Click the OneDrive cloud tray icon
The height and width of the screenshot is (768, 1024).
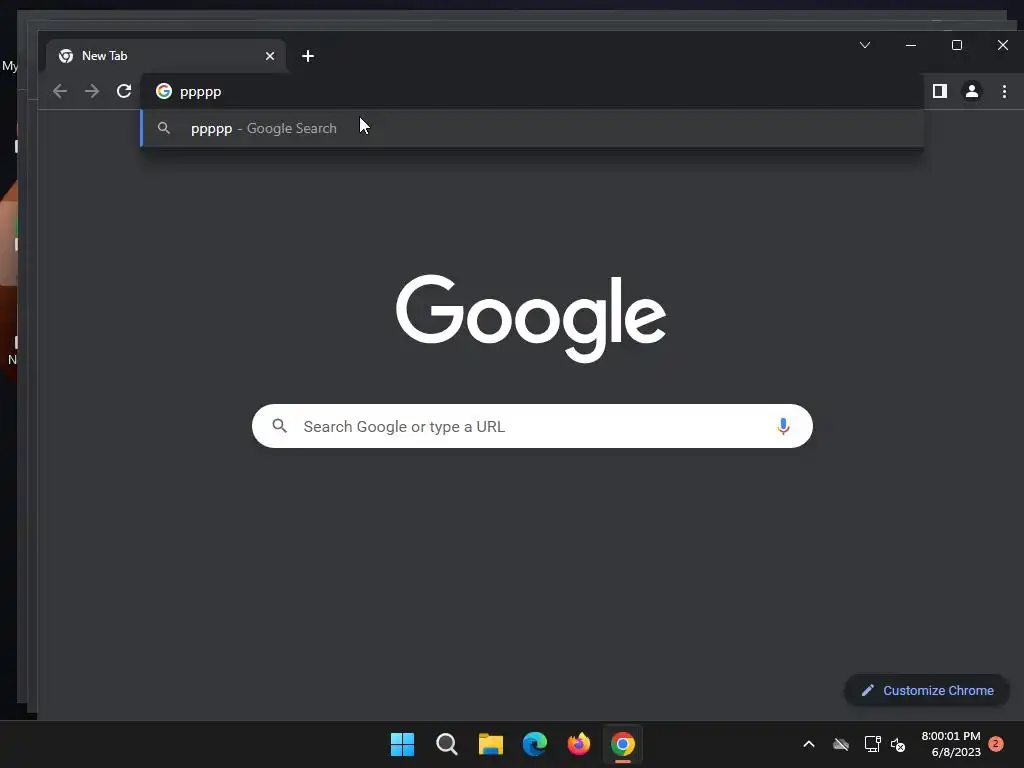click(x=840, y=744)
